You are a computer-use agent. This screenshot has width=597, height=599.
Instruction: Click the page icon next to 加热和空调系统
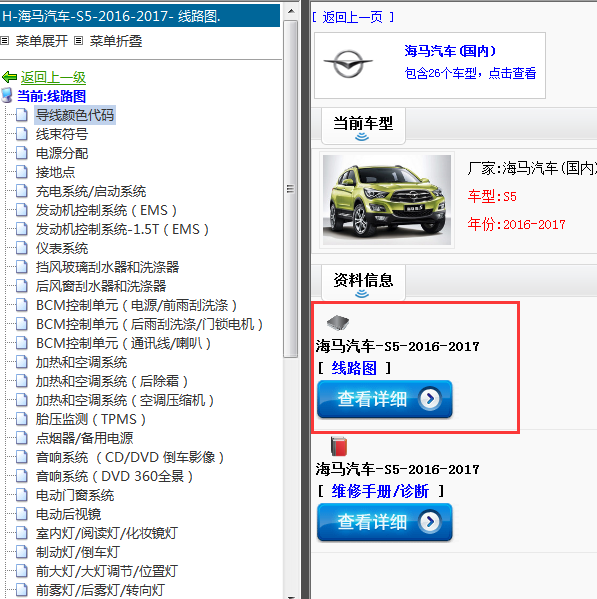coord(22,362)
